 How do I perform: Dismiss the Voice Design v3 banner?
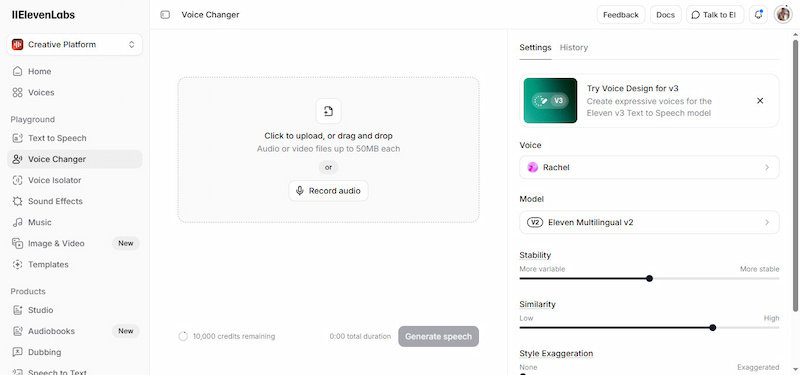(760, 101)
